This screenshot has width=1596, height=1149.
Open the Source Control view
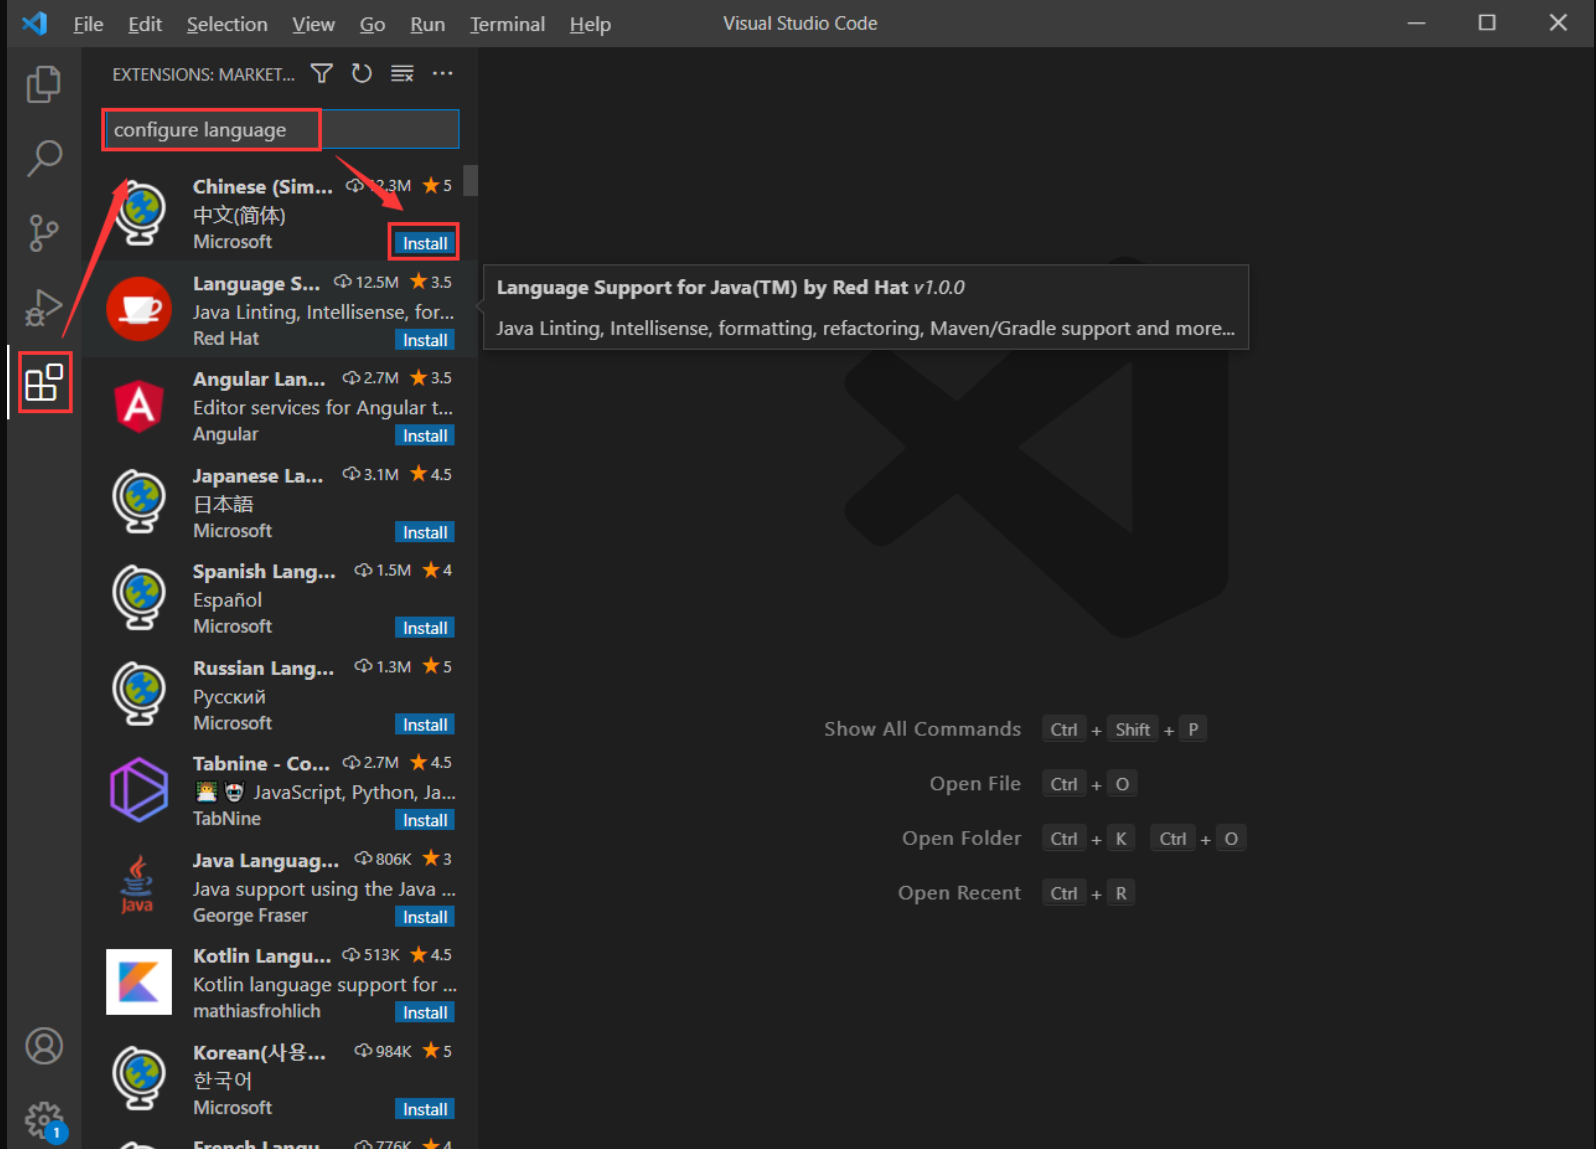click(44, 233)
